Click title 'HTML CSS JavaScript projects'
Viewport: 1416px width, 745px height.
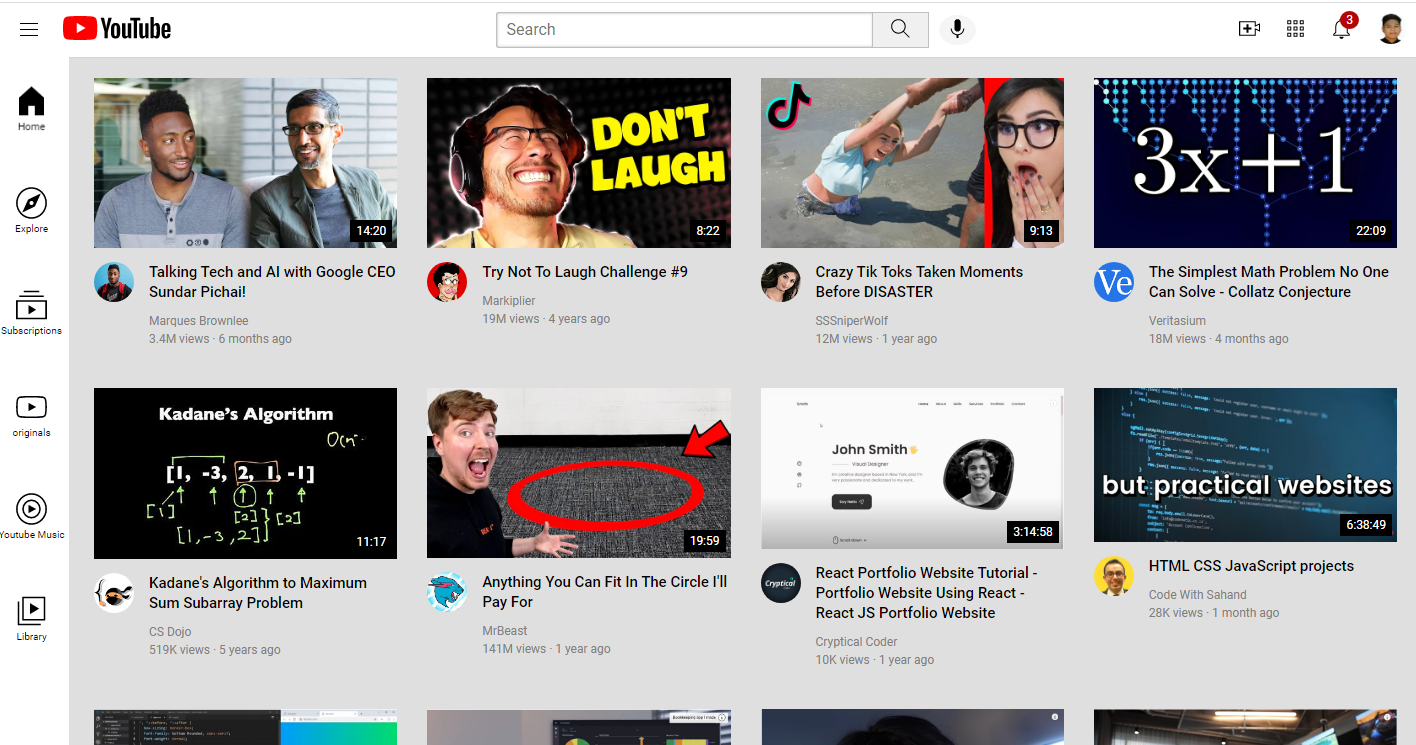coord(1251,566)
